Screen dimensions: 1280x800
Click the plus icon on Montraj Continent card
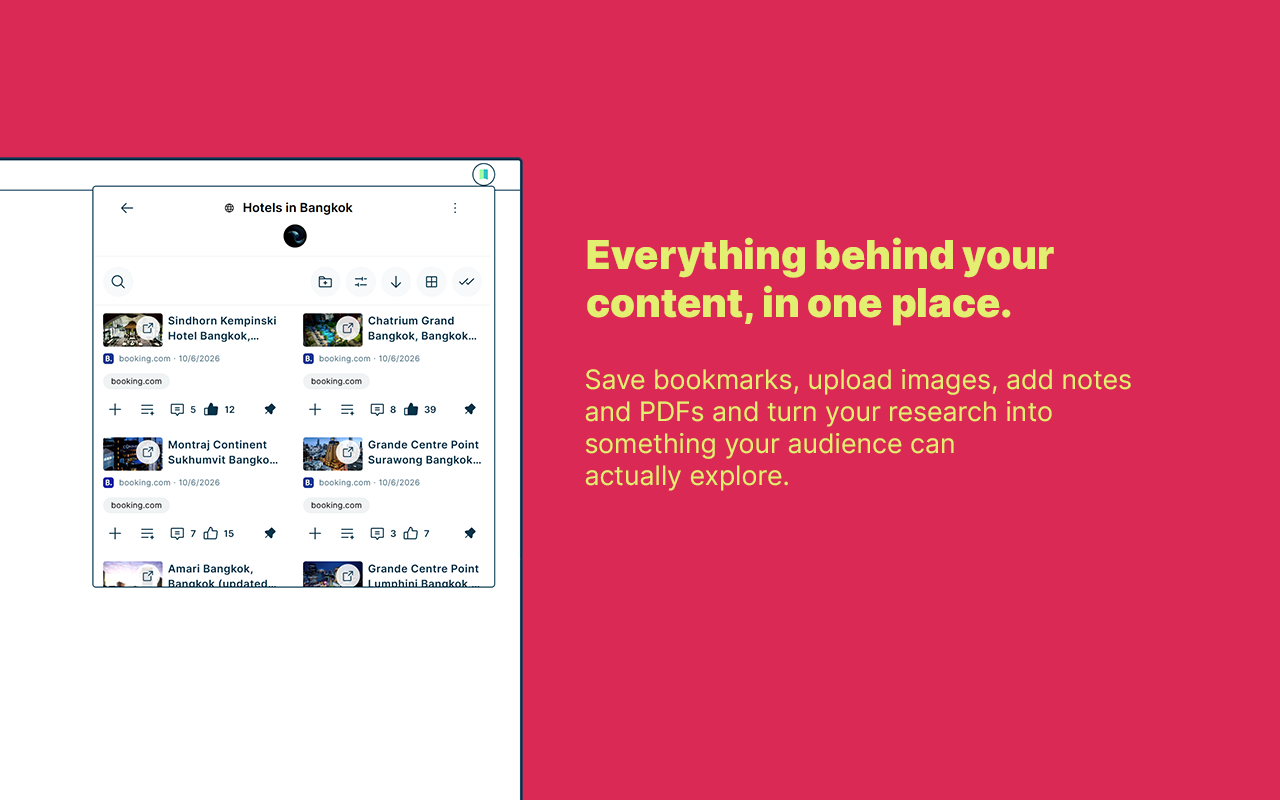(x=115, y=533)
